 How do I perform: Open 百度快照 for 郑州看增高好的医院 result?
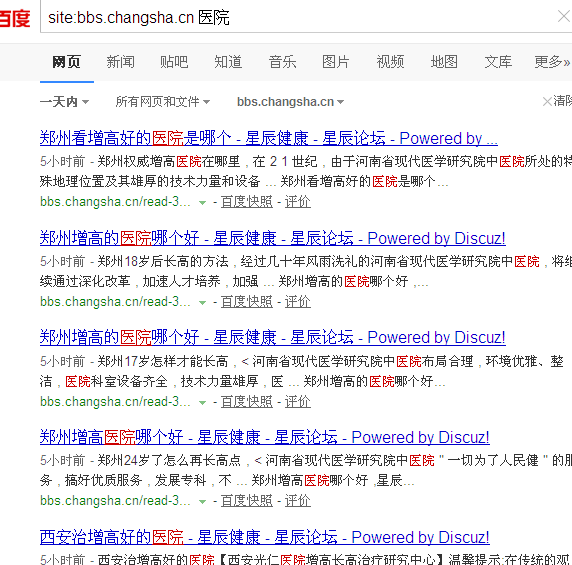[x=247, y=202]
